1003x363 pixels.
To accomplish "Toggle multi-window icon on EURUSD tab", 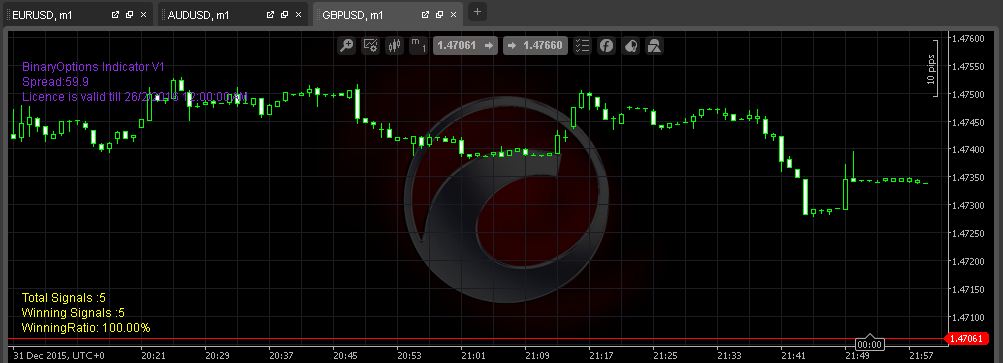I will point(129,15).
